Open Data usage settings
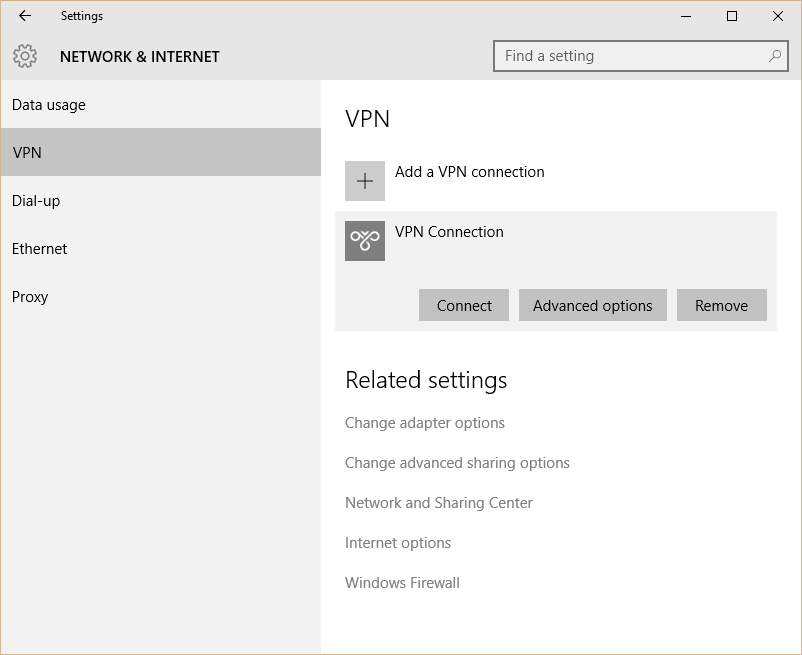The image size is (802, 655). pyautogui.click(x=47, y=104)
